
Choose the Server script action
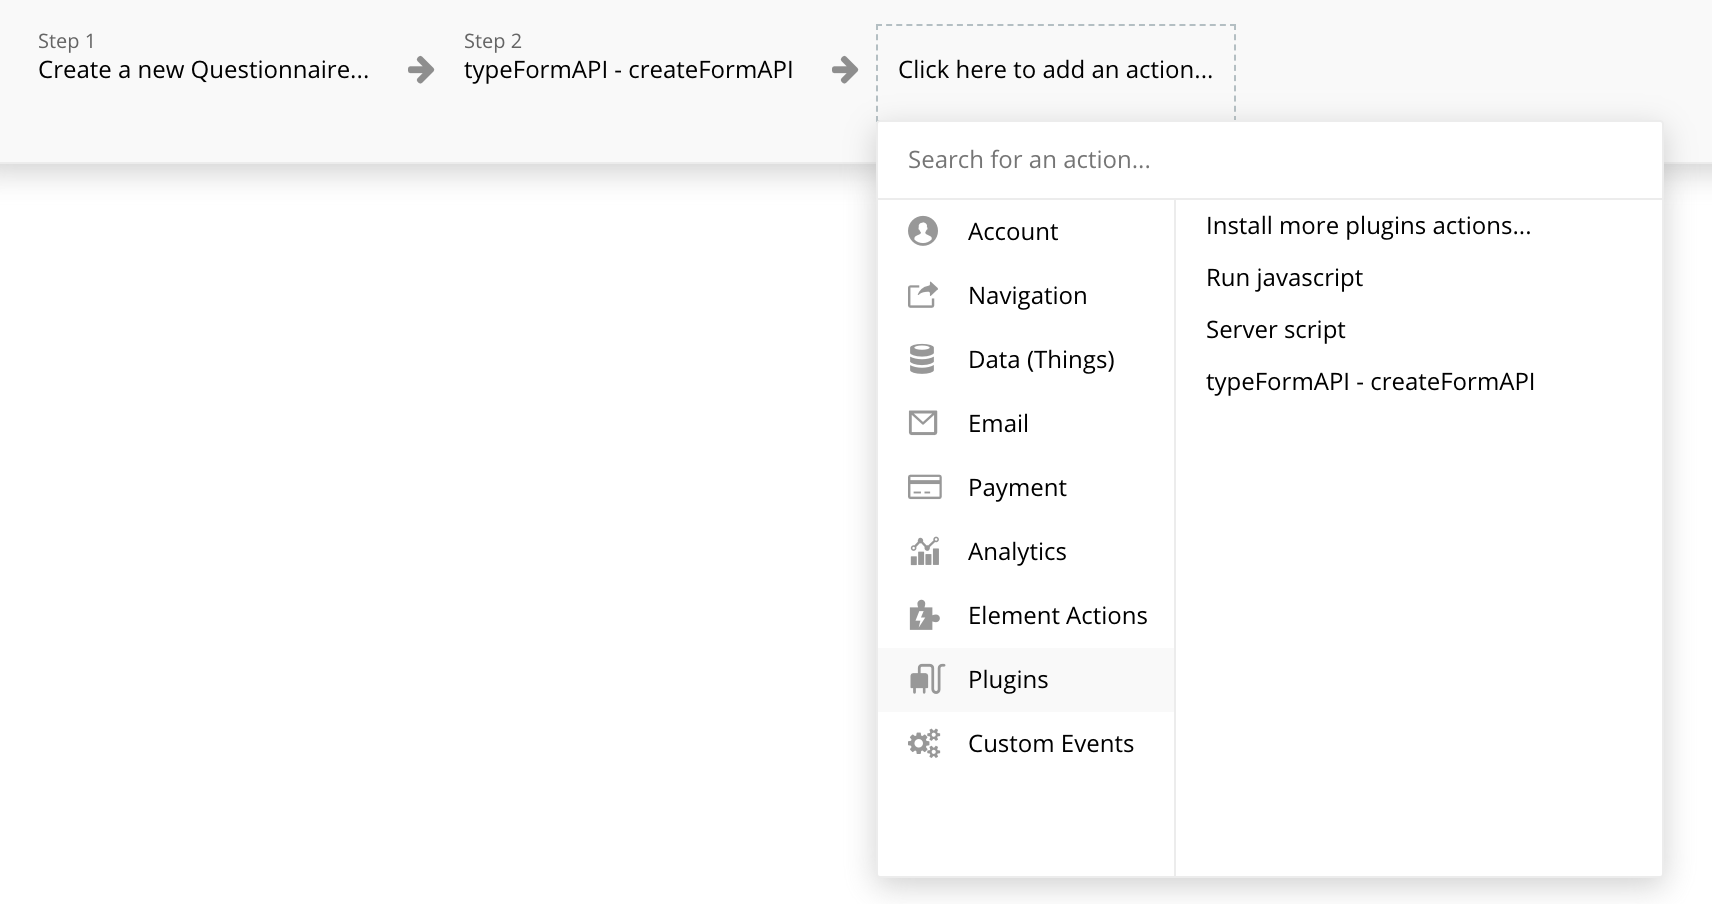(x=1275, y=329)
